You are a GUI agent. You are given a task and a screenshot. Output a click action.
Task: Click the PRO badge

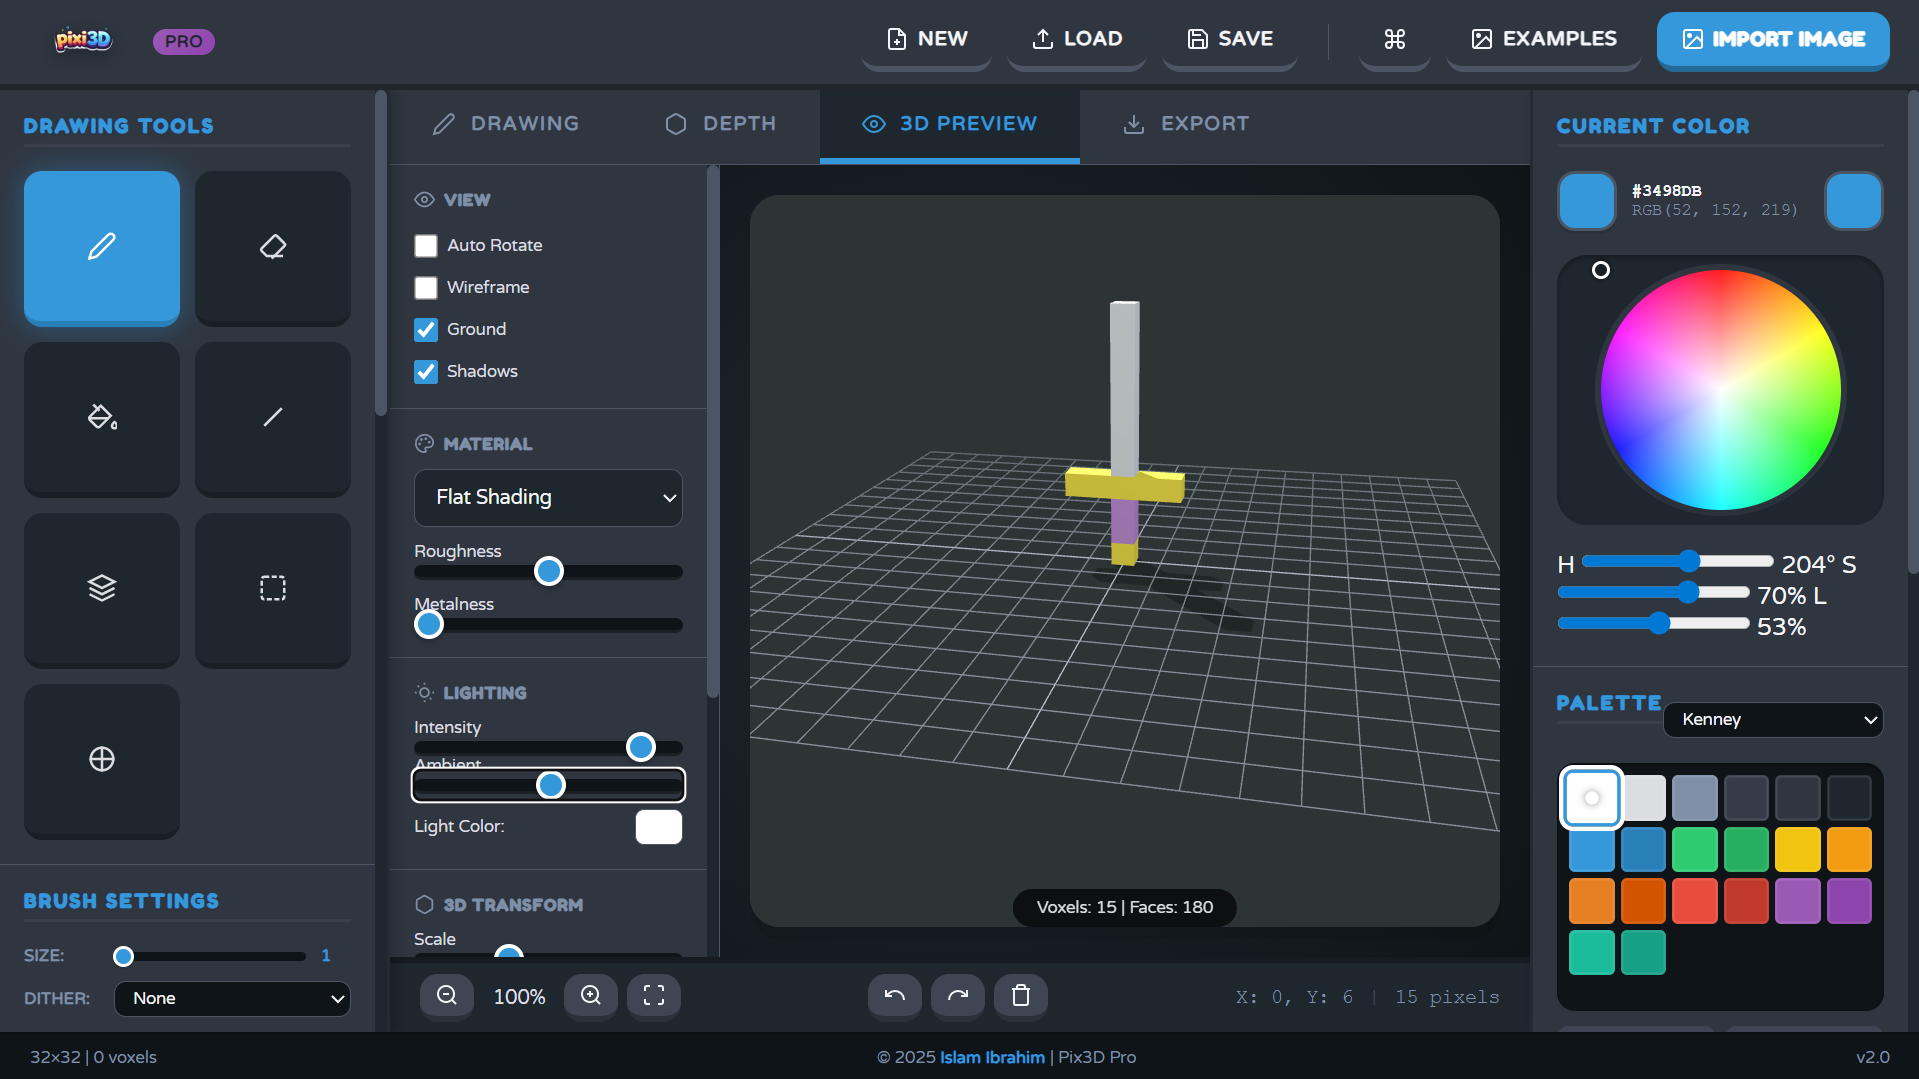[184, 41]
